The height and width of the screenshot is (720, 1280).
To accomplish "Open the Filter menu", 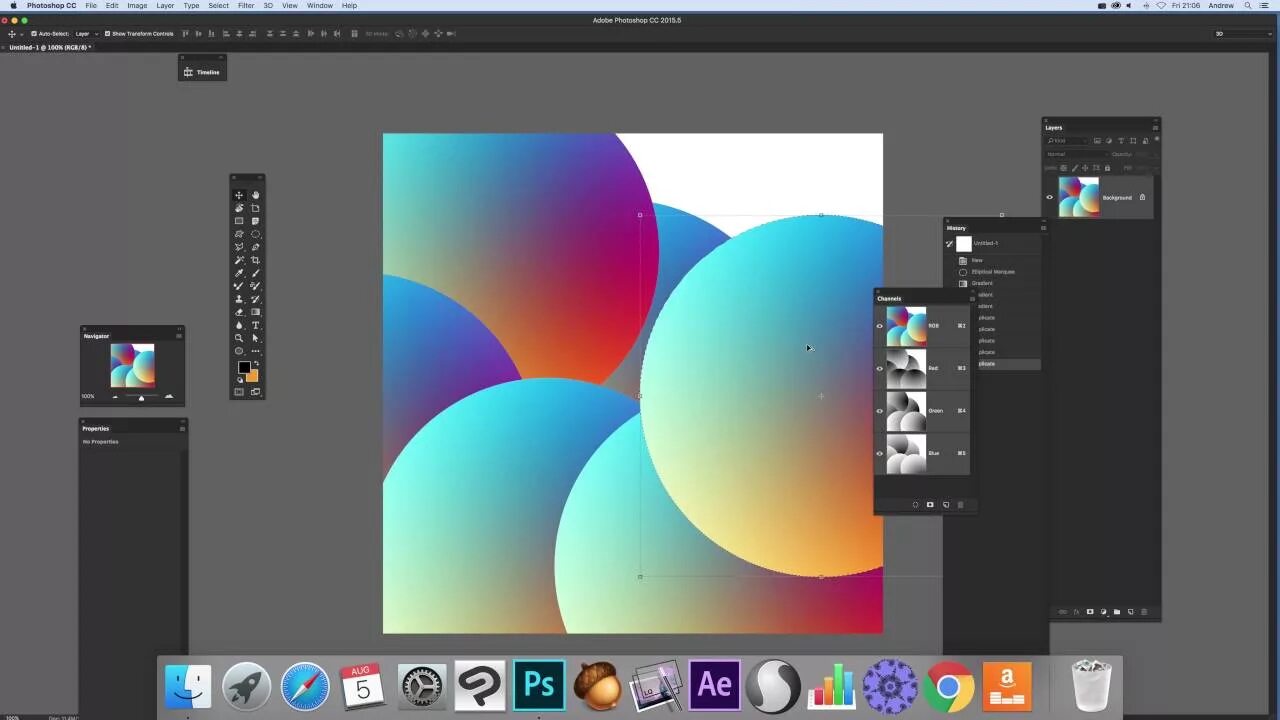I will point(246,6).
